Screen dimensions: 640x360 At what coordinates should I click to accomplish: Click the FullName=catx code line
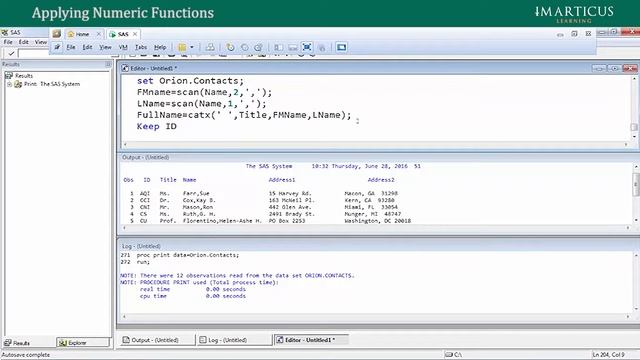(244, 115)
